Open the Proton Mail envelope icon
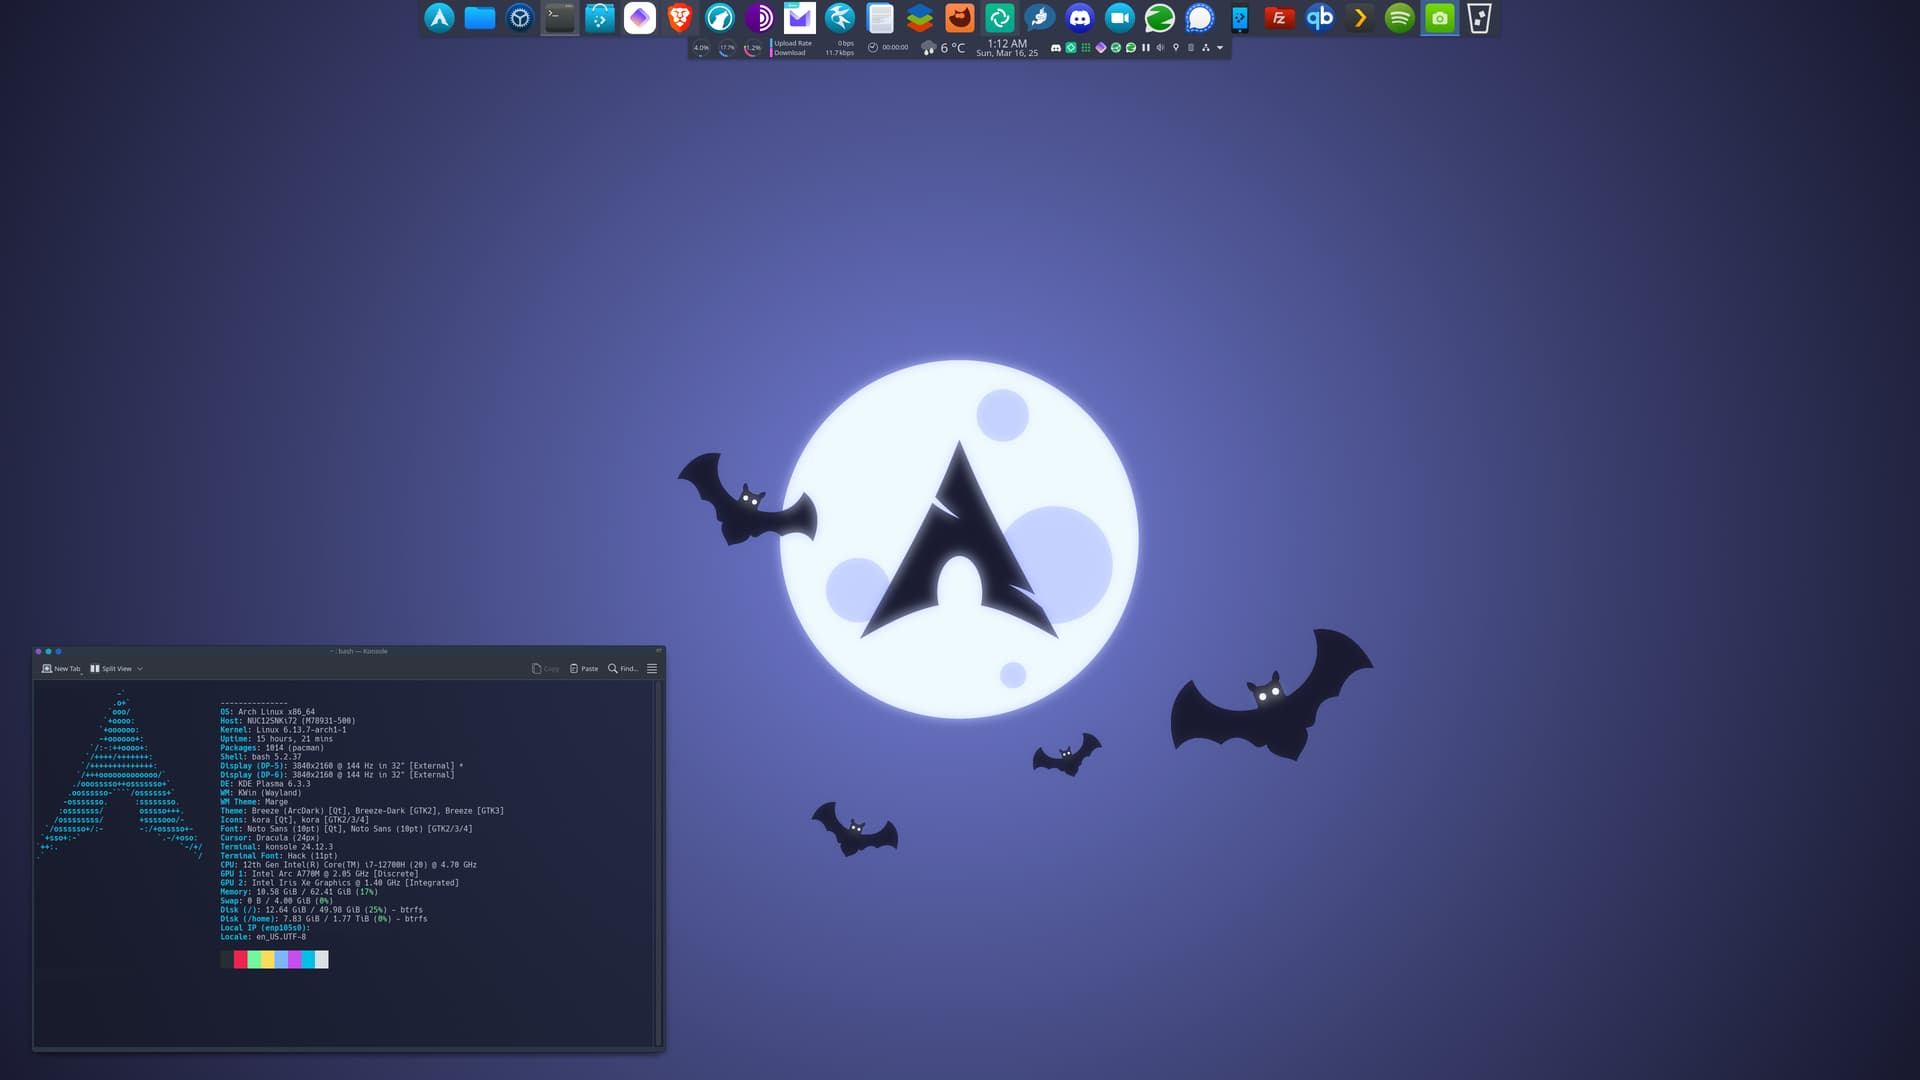1920x1080 pixels. (800, 18)
